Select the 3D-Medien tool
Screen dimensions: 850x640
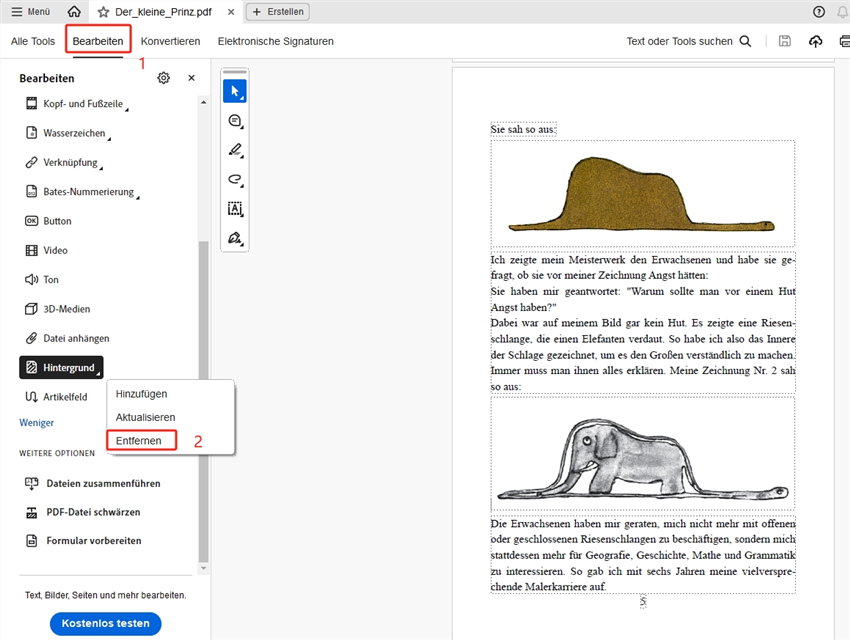coord(57,308)
